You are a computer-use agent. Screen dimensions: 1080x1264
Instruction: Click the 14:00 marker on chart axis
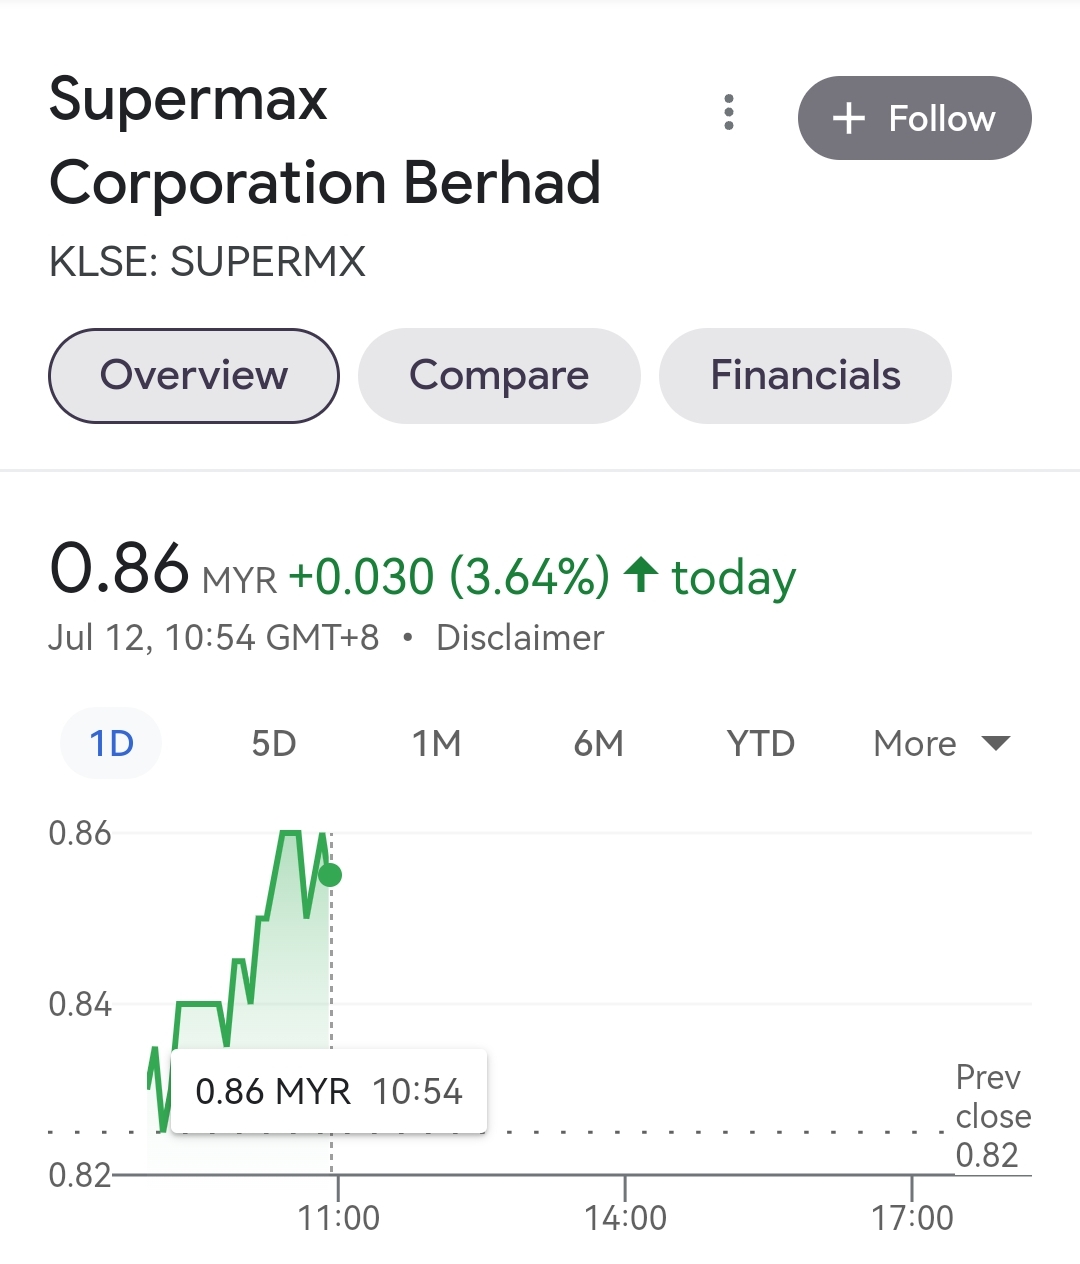tap(625, 1217)
